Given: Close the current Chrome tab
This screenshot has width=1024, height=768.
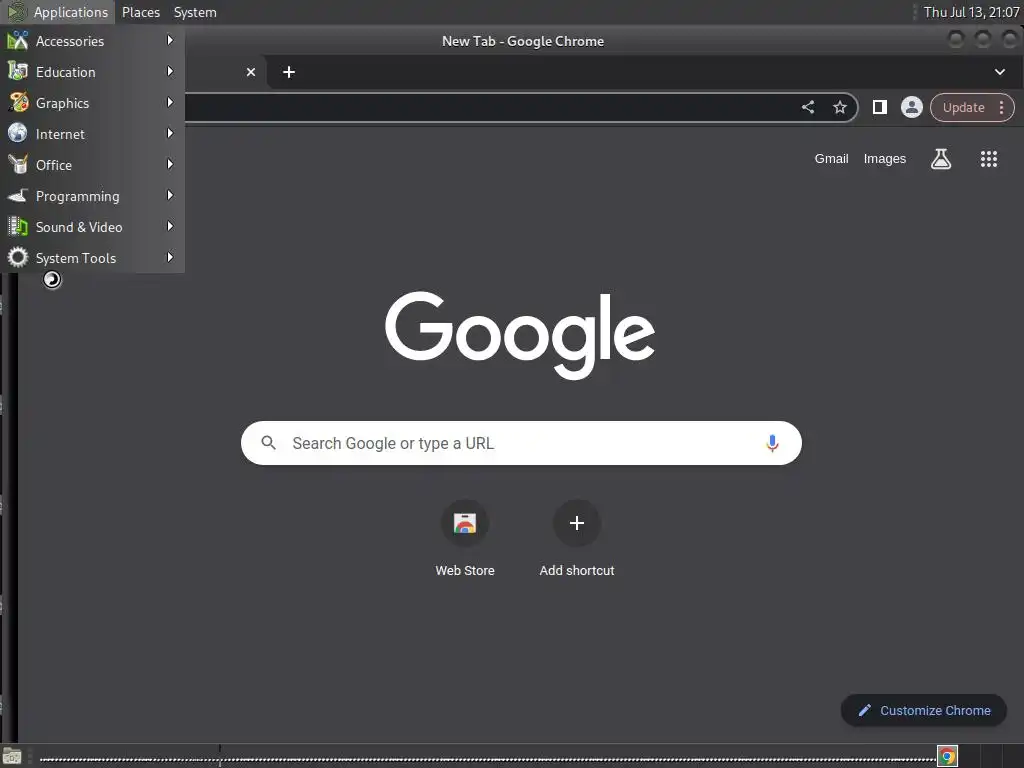Looking at the screenshot, I should click(x=251, y=72).
